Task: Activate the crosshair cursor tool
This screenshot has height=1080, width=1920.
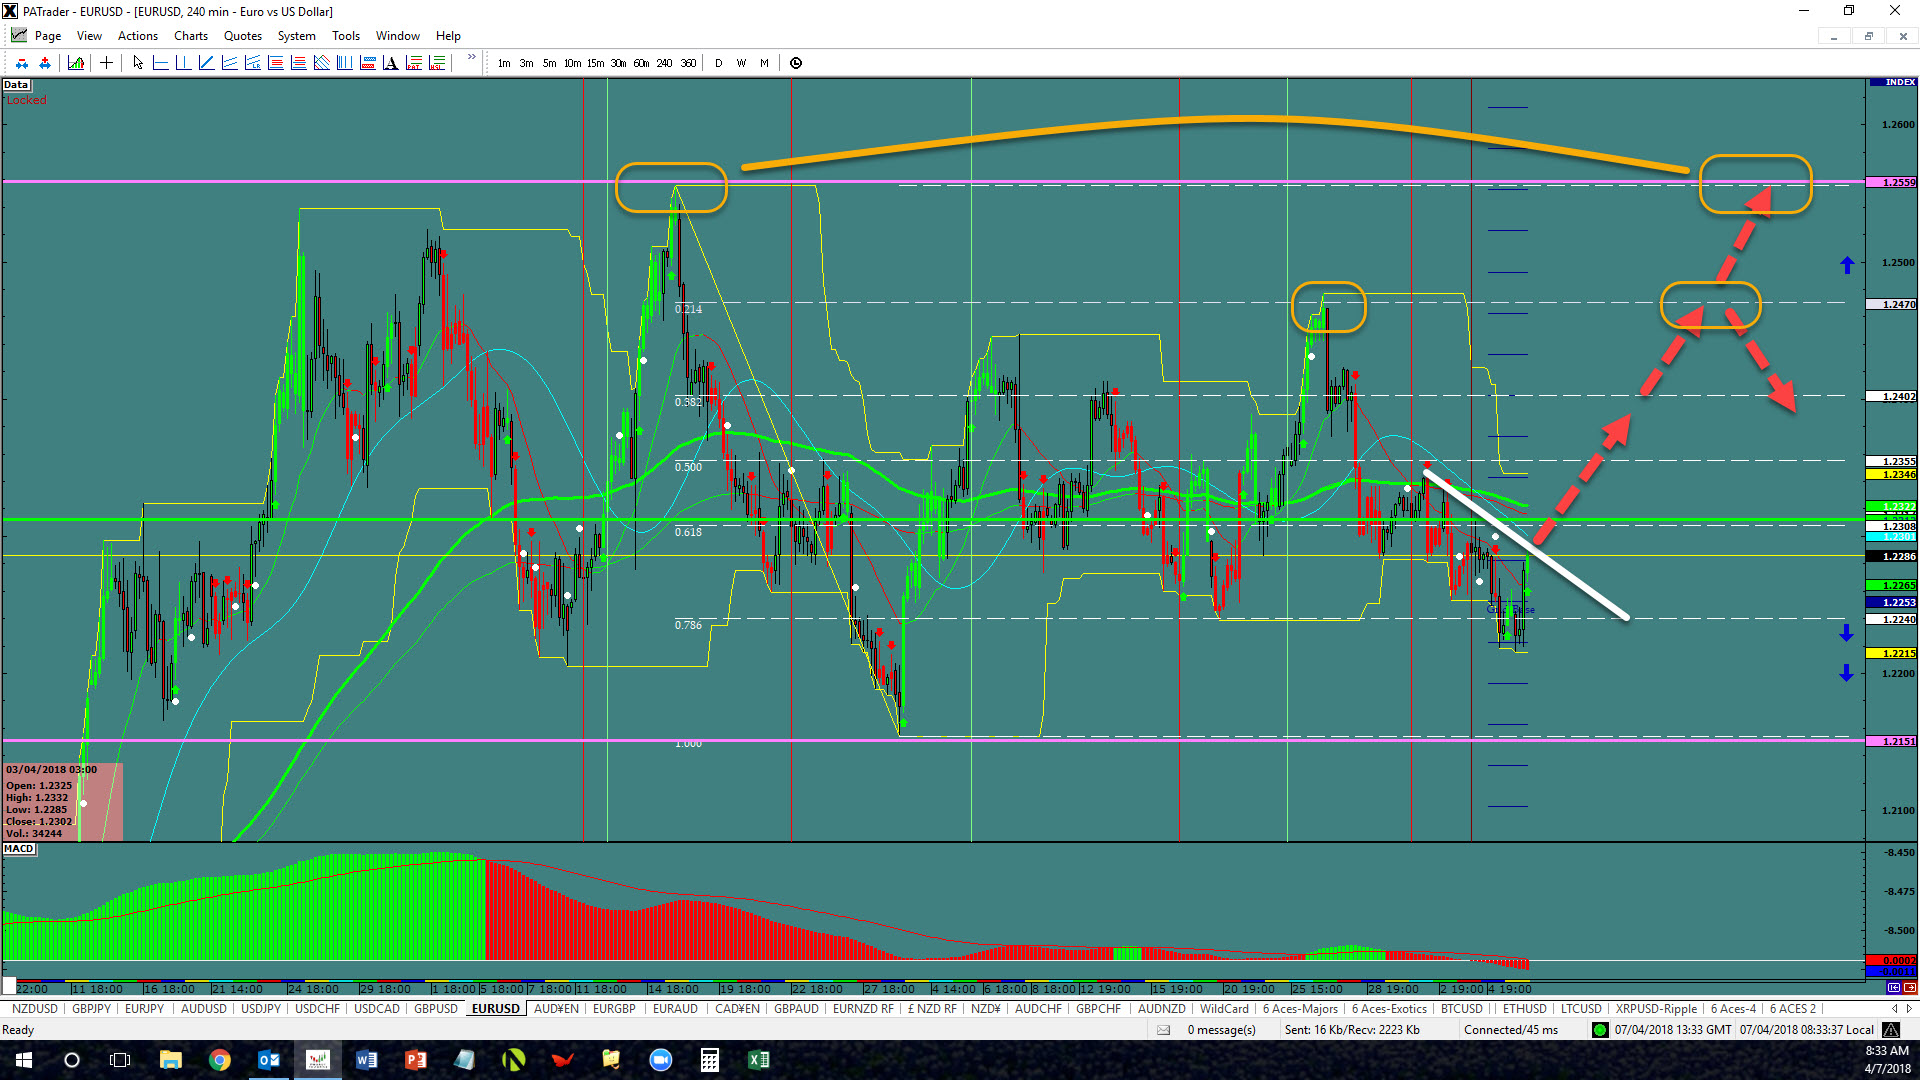Action: tap(106, 63)
